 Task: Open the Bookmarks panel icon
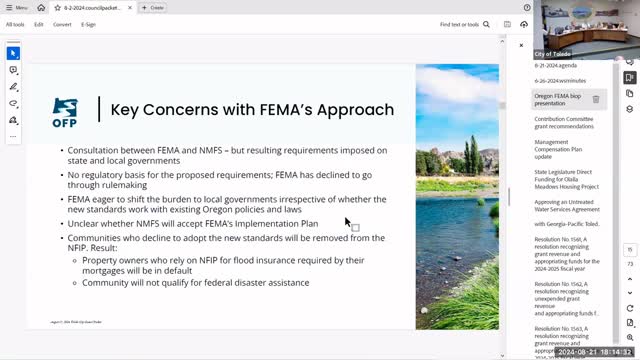click(630, 78)
